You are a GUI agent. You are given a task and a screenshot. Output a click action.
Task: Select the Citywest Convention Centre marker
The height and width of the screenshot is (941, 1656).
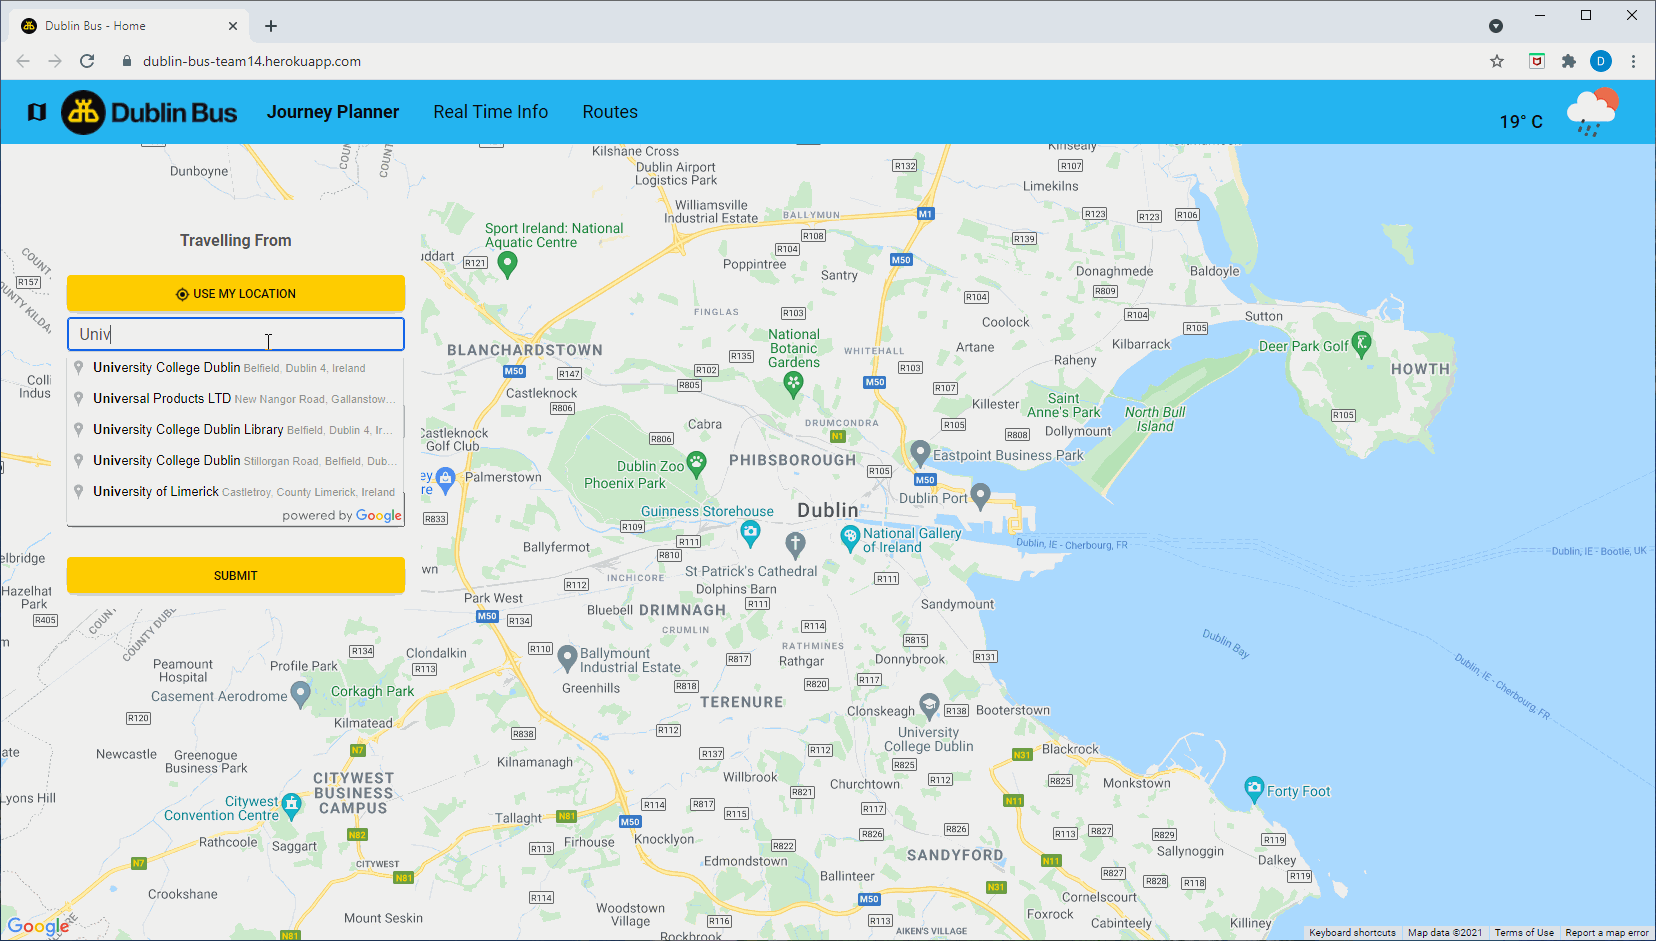(291, 806)
